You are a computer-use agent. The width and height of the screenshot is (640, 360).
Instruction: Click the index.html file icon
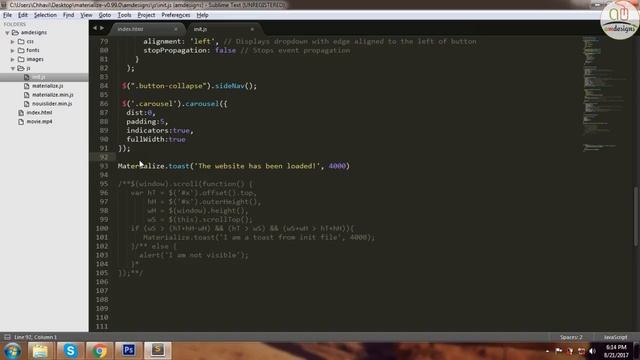[x=21, y=113]
